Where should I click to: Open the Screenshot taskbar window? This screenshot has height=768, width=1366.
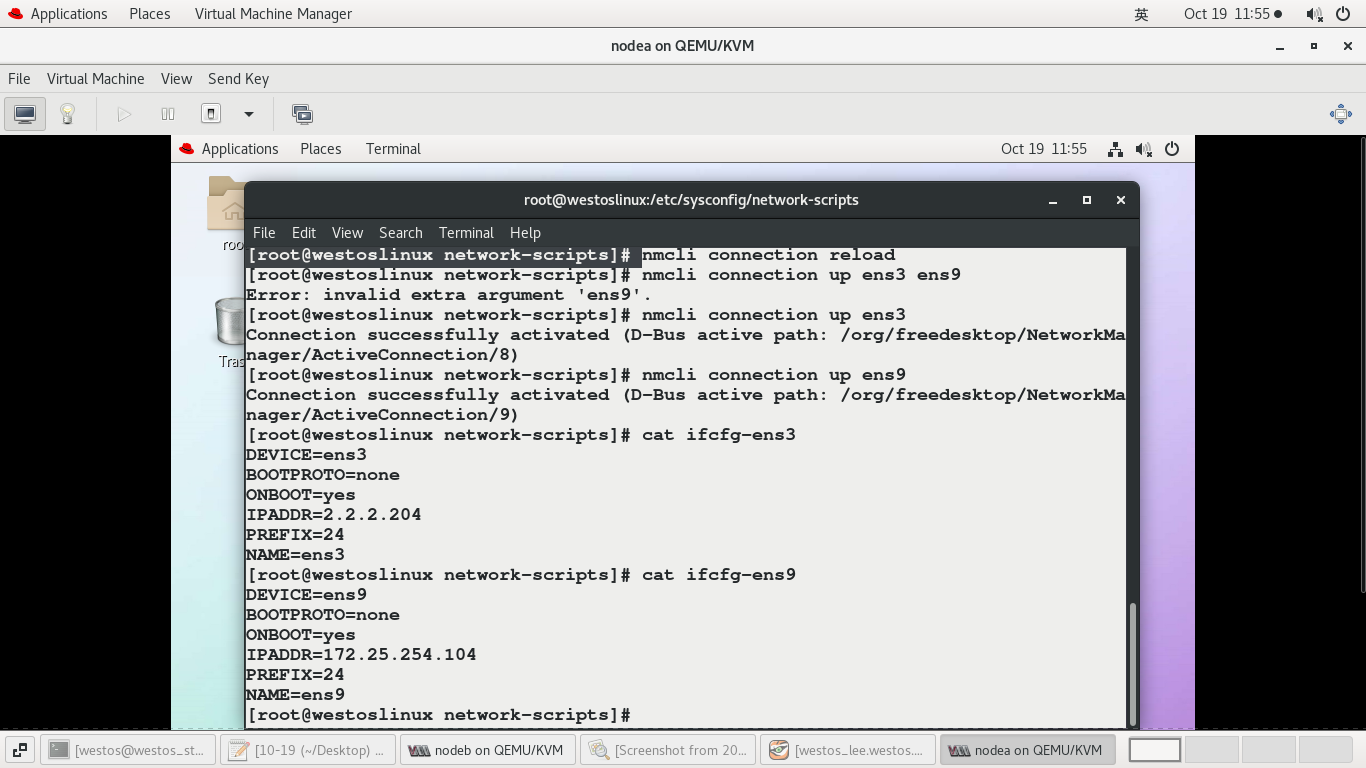(667, 749)
